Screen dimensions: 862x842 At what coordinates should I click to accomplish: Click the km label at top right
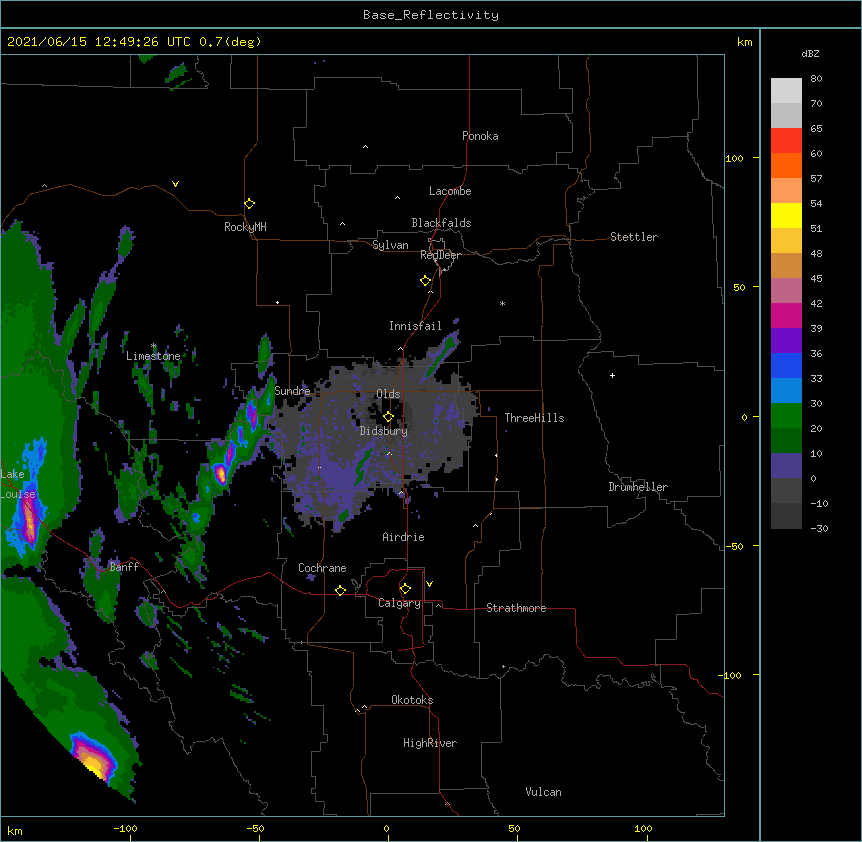click(x=744, y=42)
